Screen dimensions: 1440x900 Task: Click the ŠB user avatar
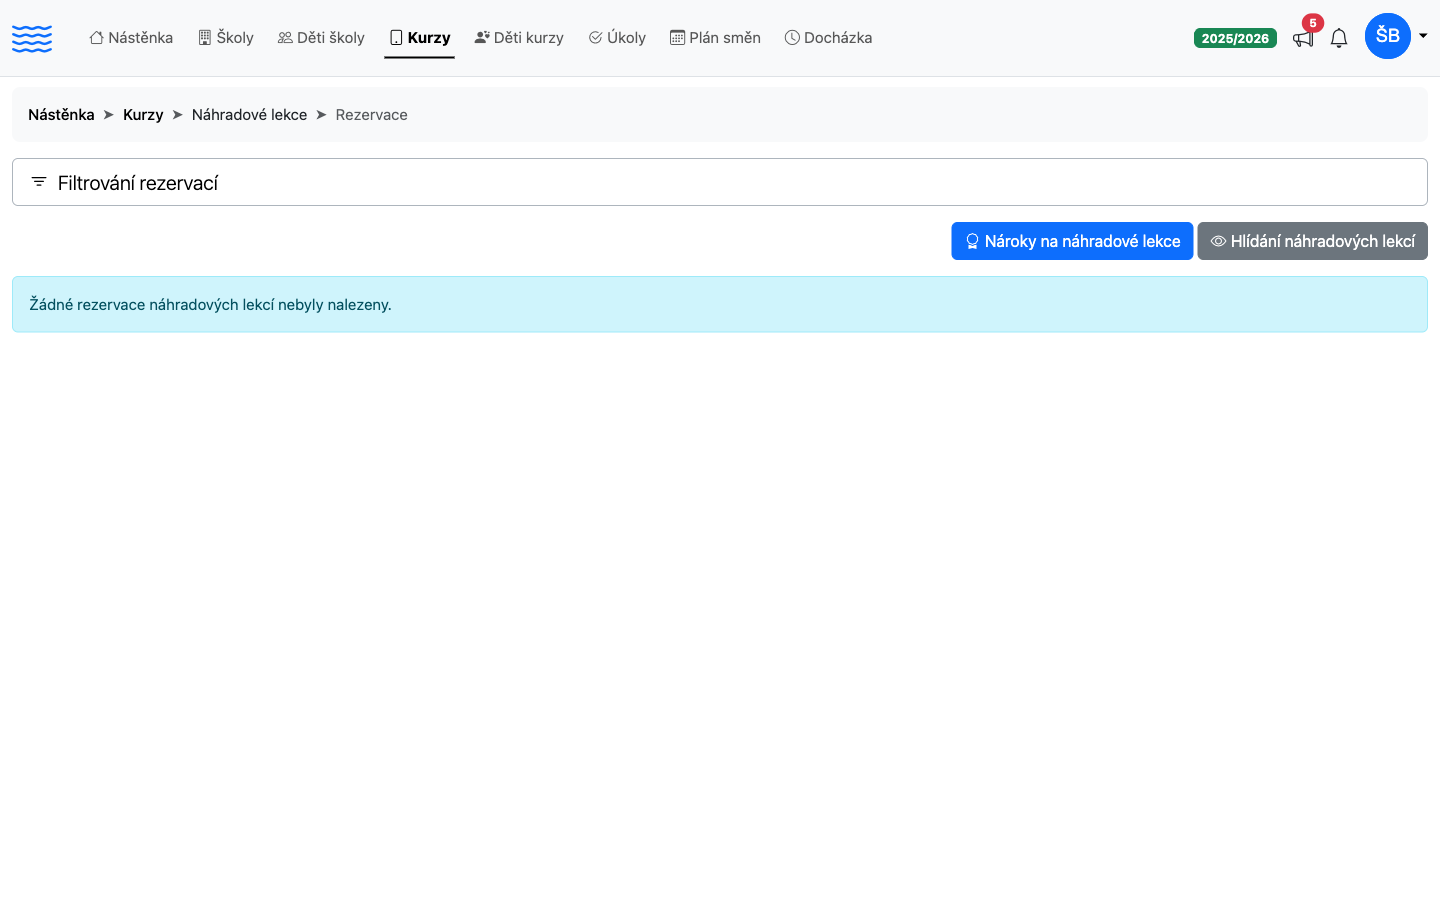tap(1387, 36)
